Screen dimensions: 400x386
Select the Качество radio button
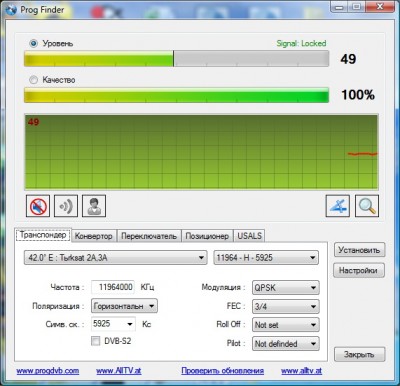coord(33,80)
